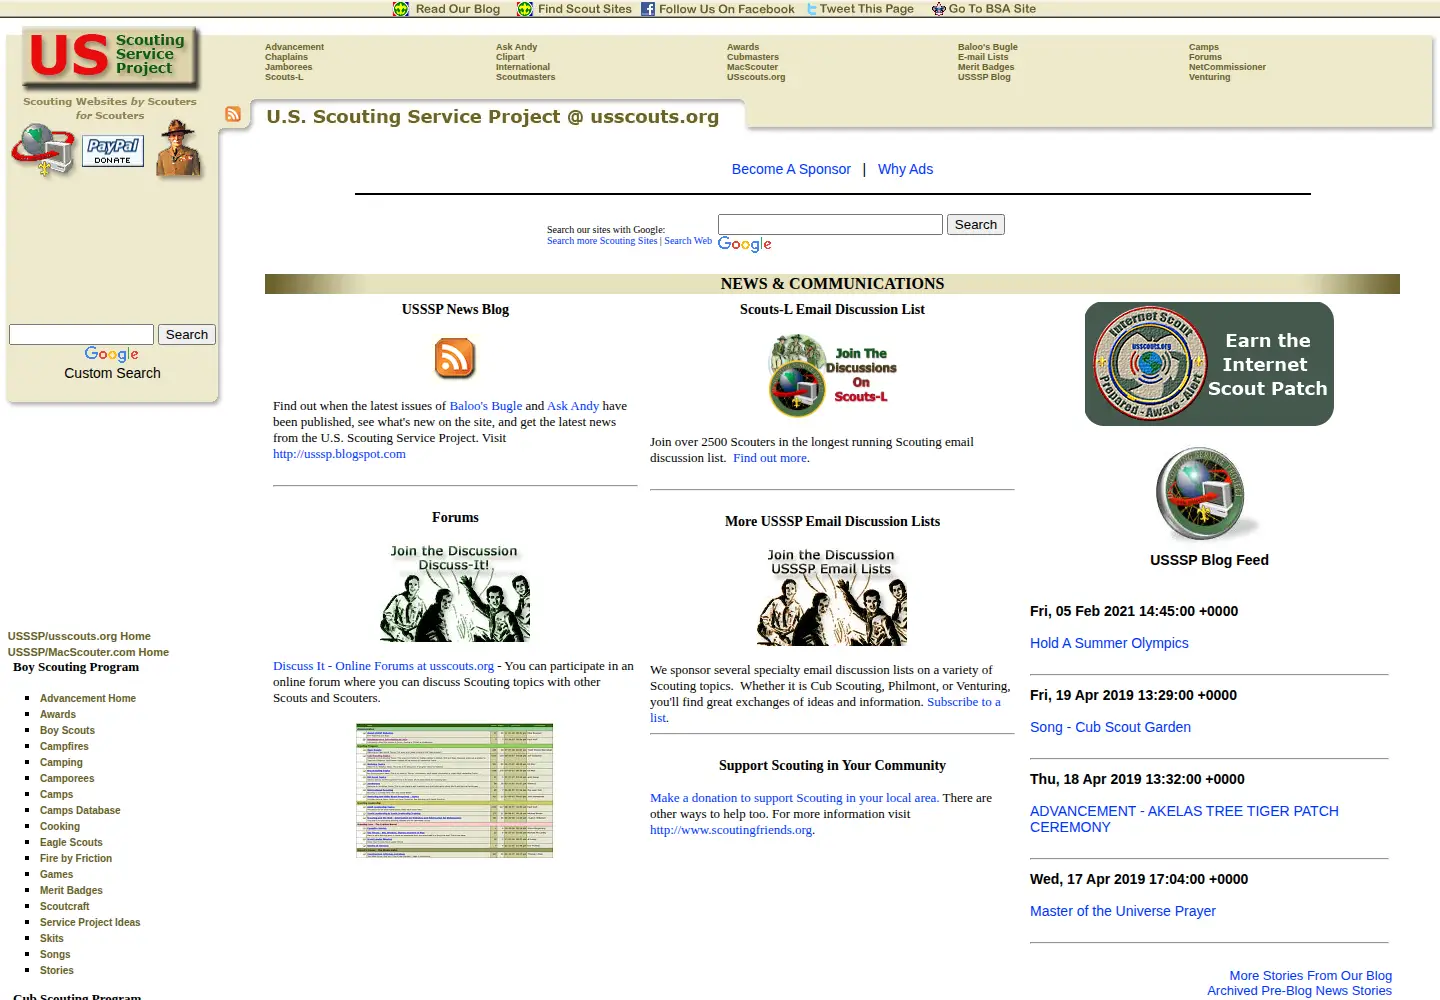Image resolution: width=1440 pixels, height=1000 pixels.
Task: Click the globe computer icon beside PayPal
Action: tap(43, 150)
